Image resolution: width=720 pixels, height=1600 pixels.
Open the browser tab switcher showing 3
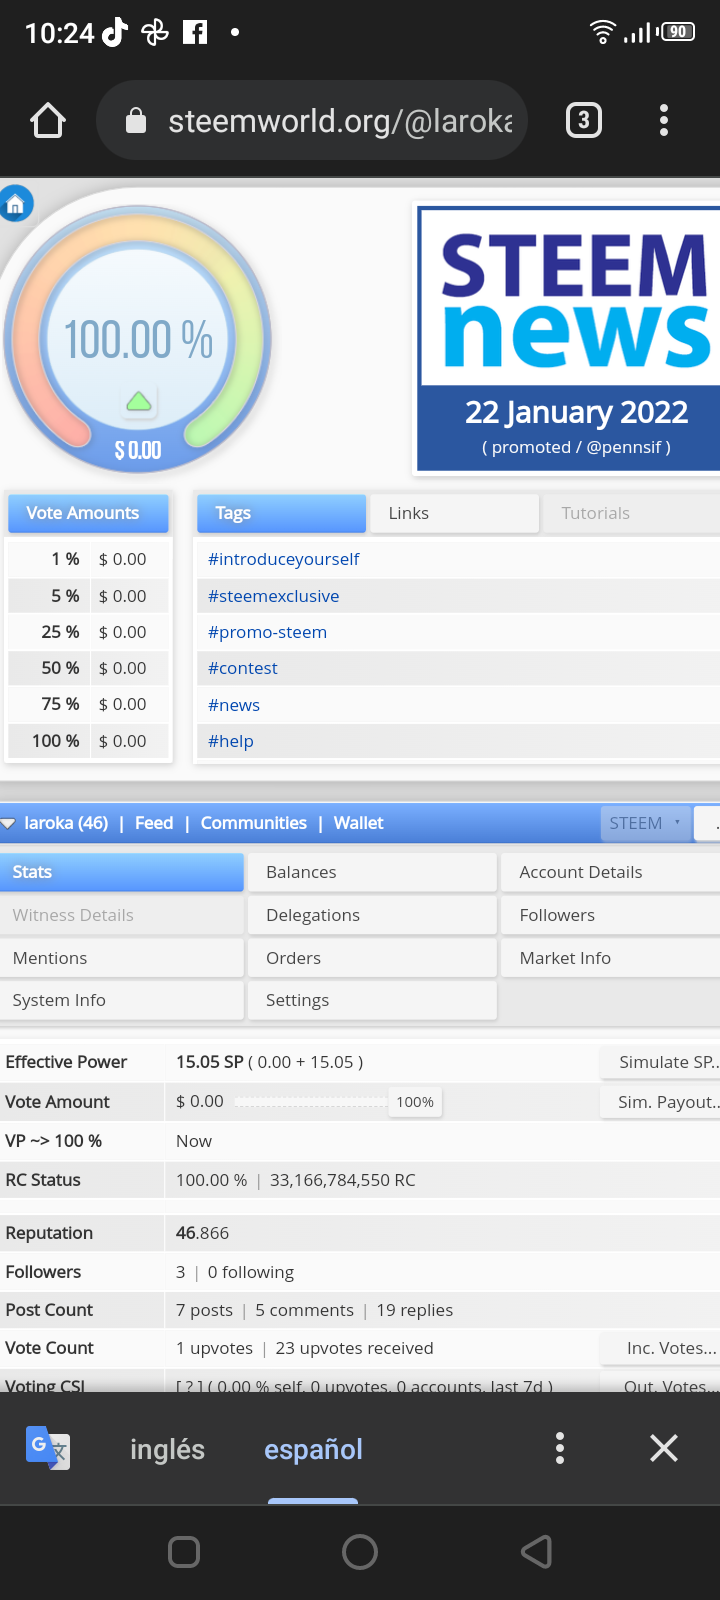584,121
